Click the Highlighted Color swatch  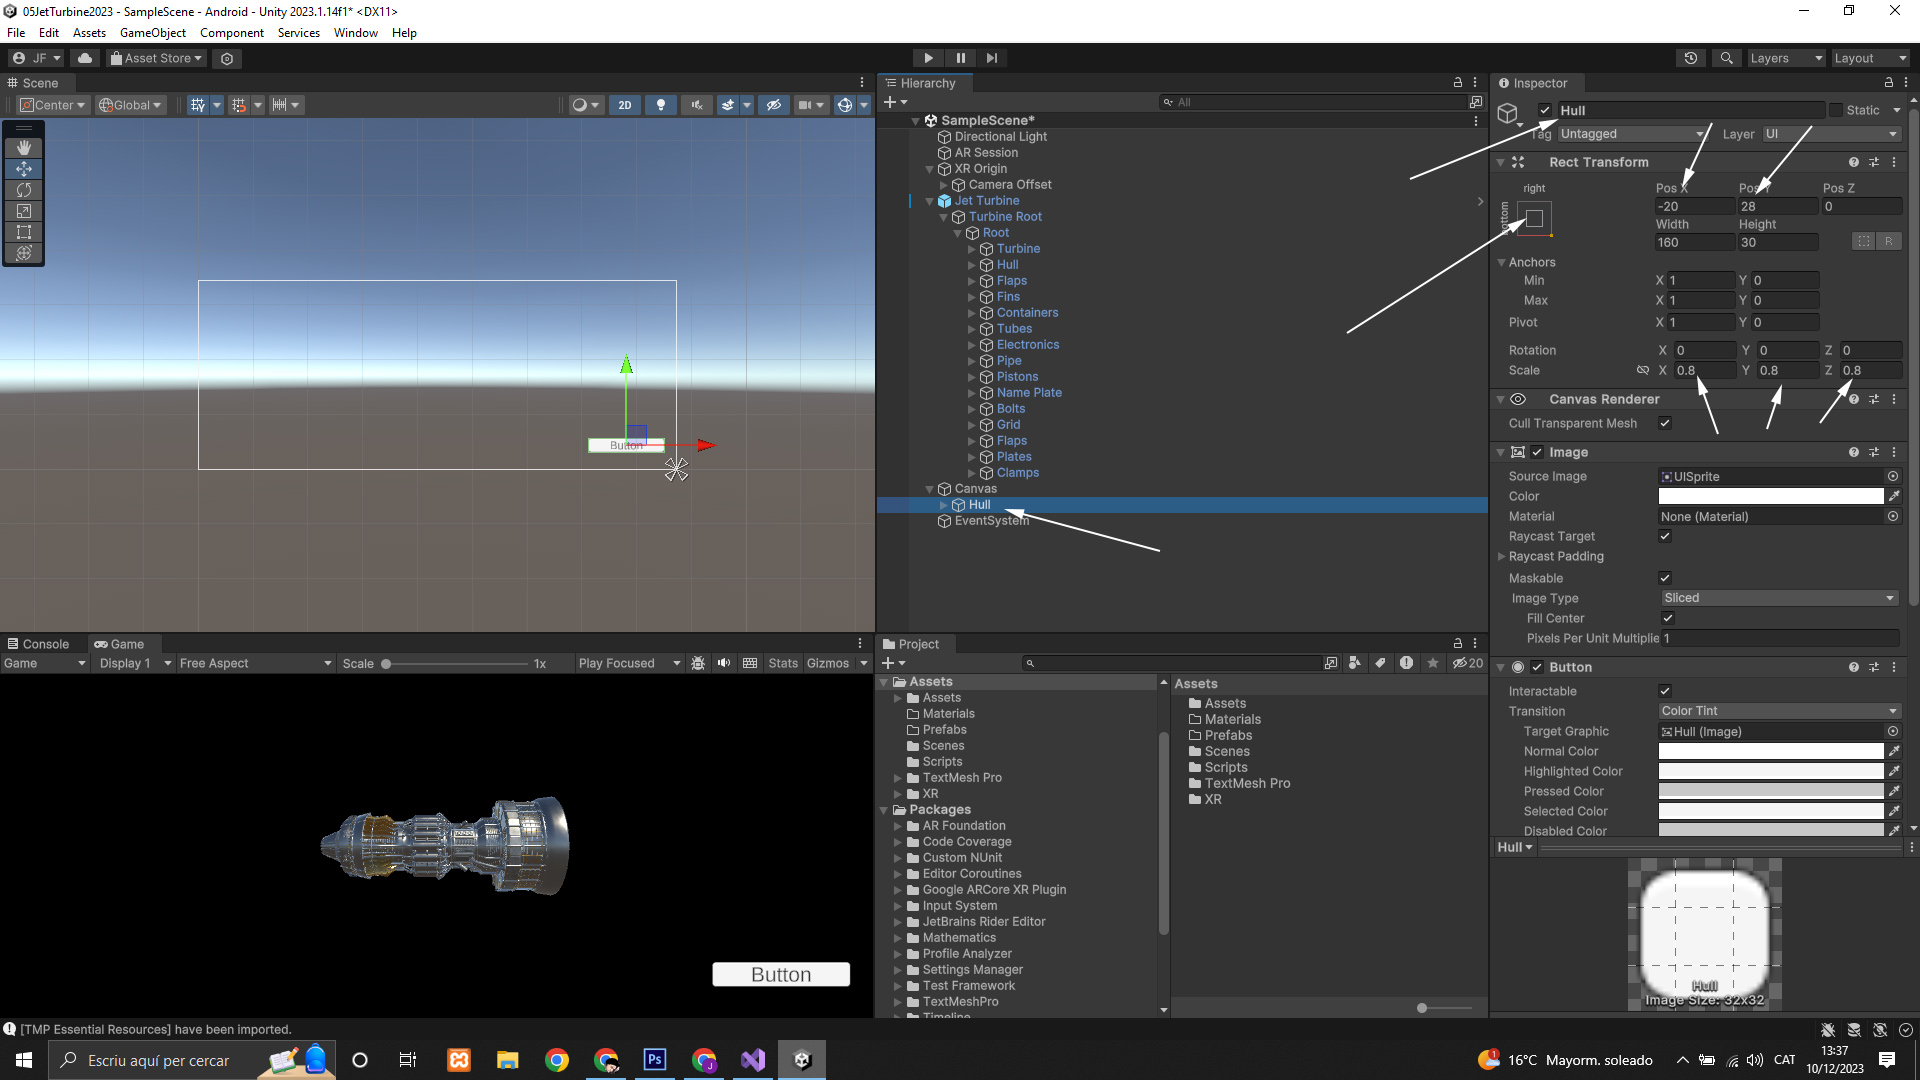pyautogui.click(x=1770, y=771)
